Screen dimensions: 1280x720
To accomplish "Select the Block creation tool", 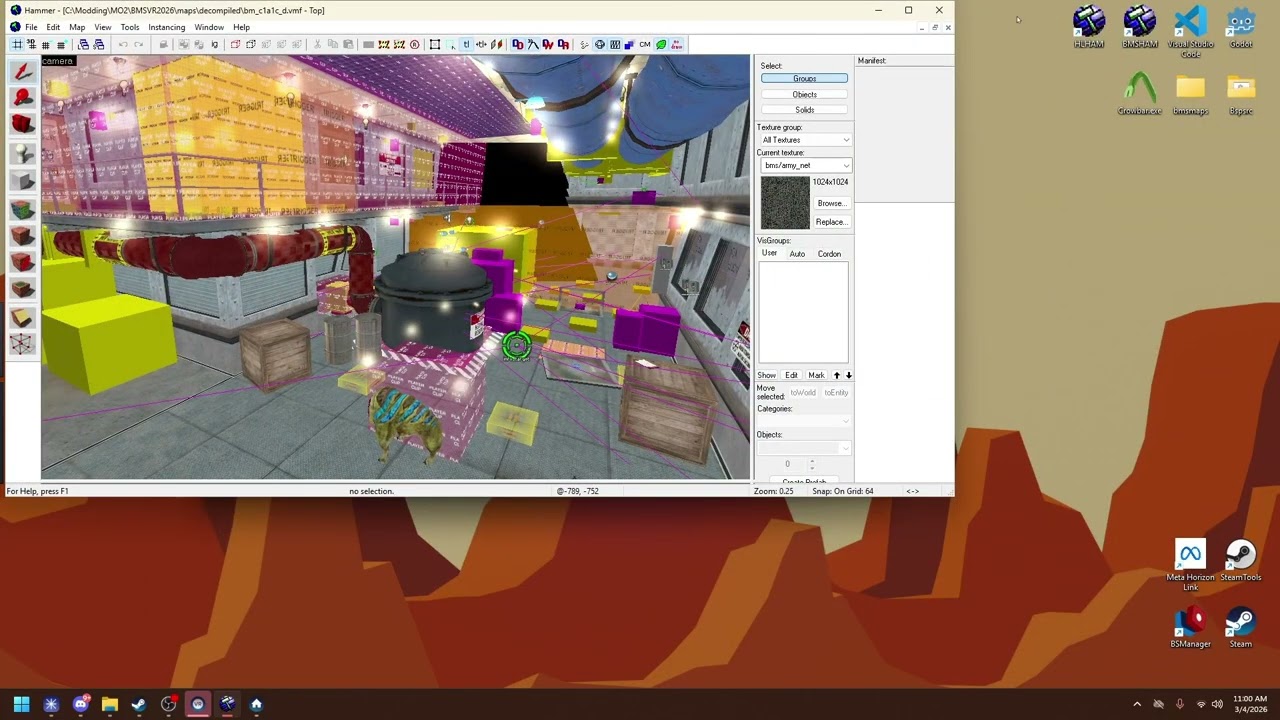I will [x=22, y=181].
